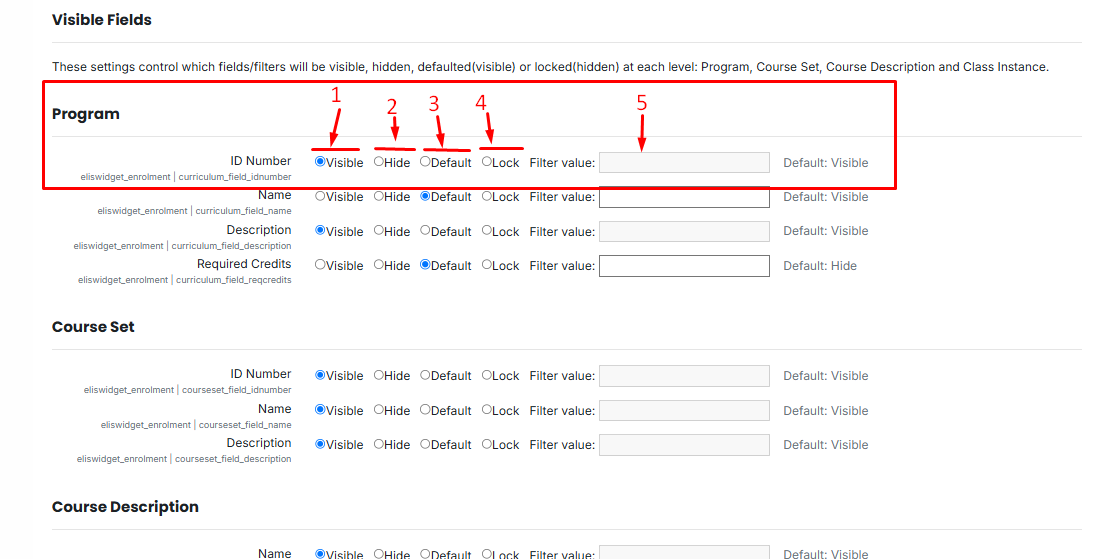Click 'Default: Visible' beside Course Set Name
The image size is (1103, 559).
click(826, 411)
